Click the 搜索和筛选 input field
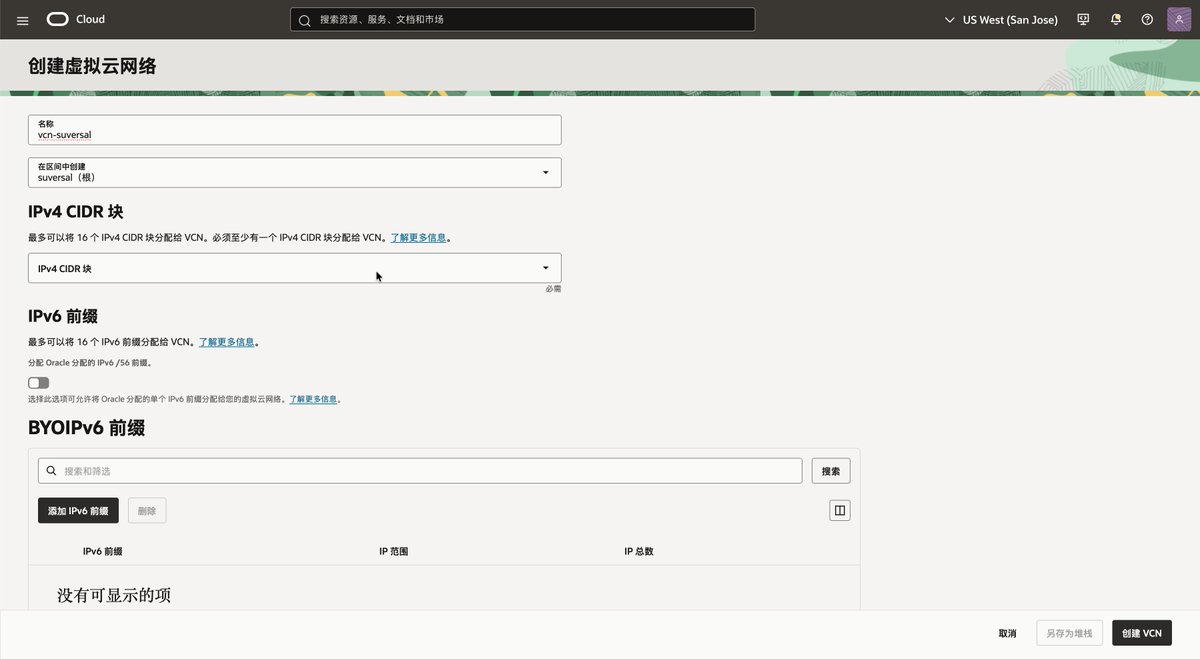 pyautogui.click(x=420, y=471)
